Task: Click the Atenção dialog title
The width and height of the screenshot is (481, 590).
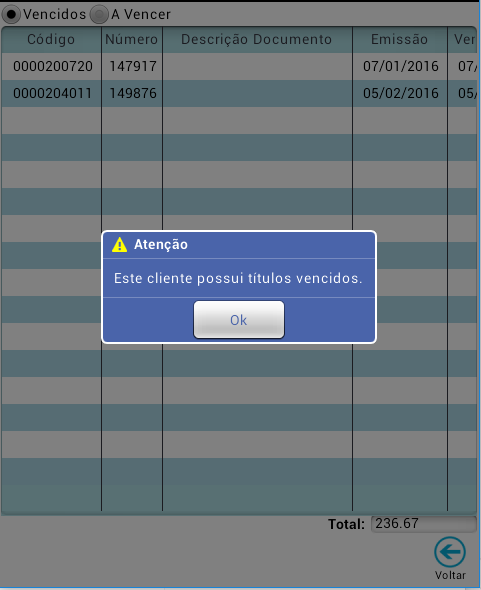Action: pos(161,245)
